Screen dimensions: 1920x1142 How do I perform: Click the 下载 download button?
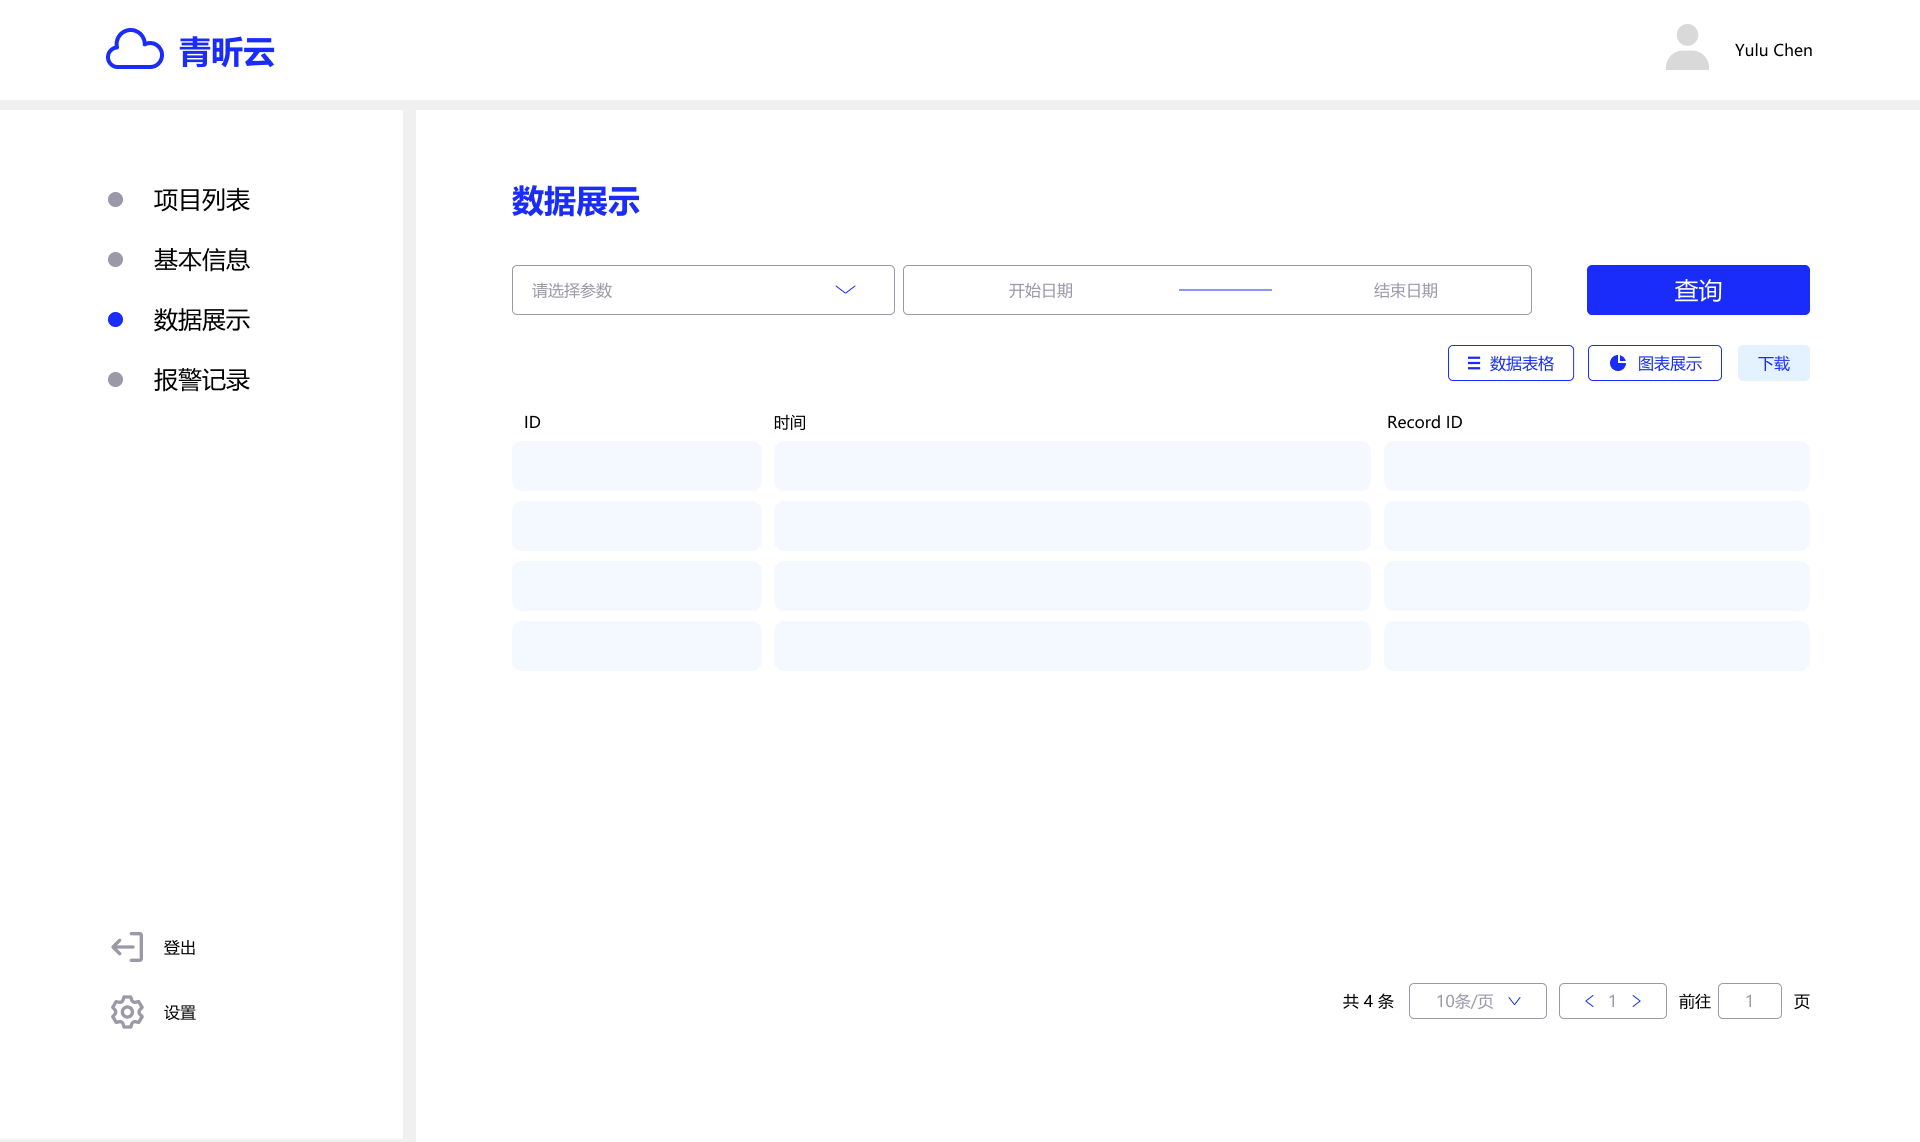[x=1774, y=363]
